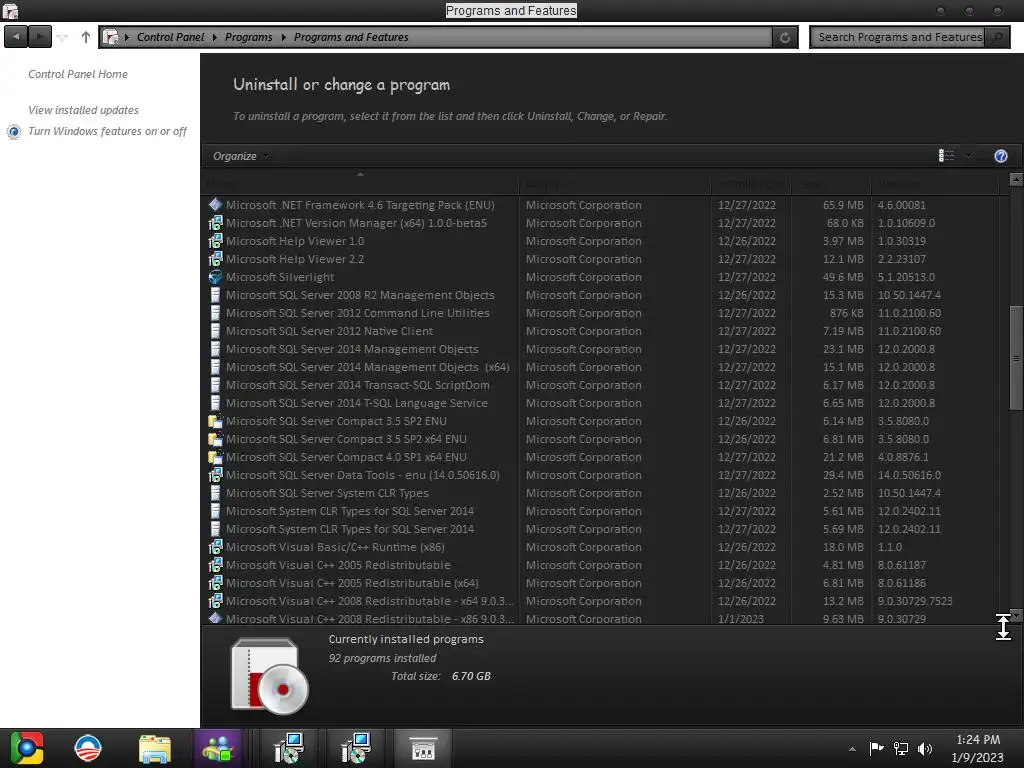Select the 5.61 MB size cell
The height and width of the screenshot is (768, 1024).
click(x=843, y=511)
